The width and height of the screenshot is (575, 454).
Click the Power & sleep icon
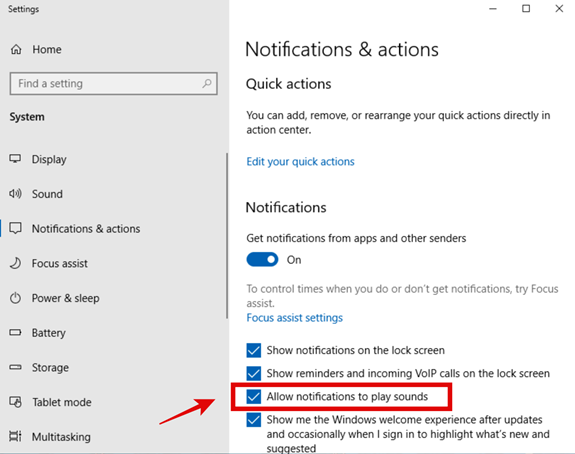[15, 298]
